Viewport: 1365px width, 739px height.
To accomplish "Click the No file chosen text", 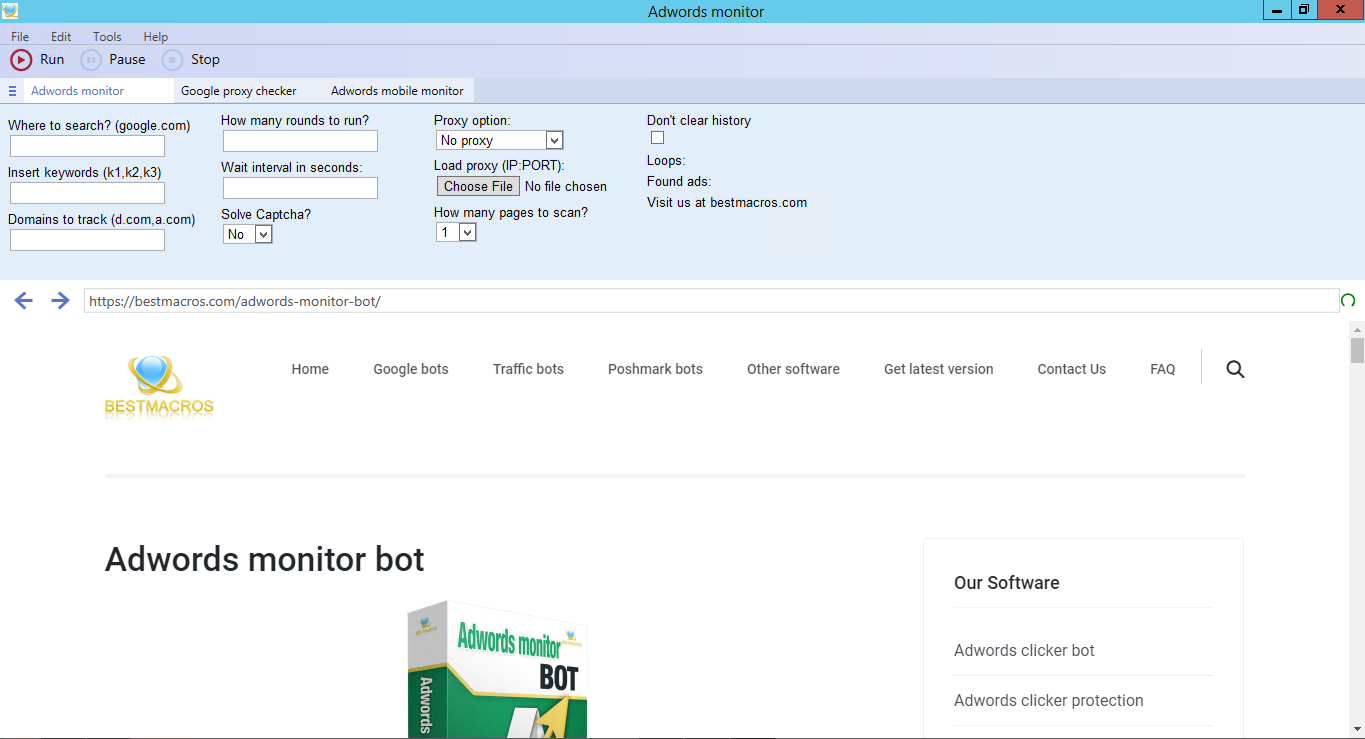I will pyautogui.click(x=565, y=186).
